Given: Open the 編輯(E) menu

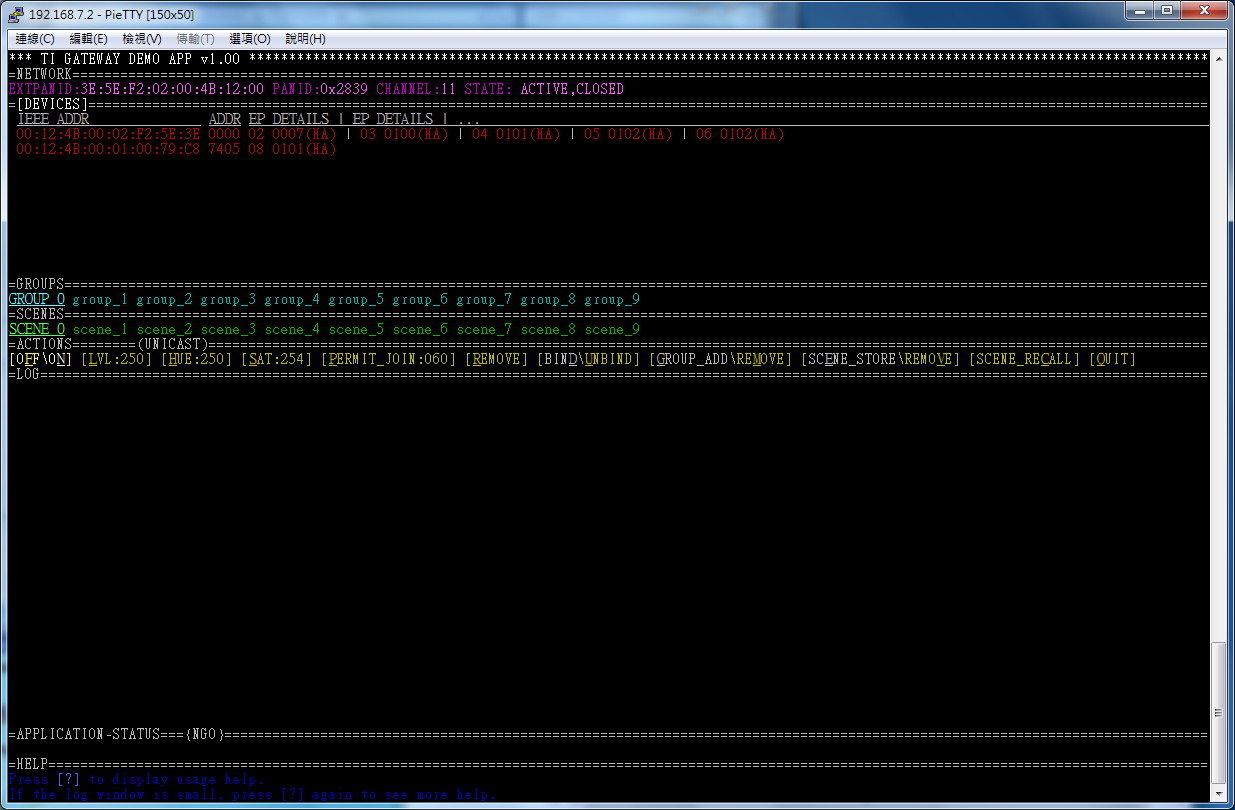Looking at the screenshot, I should pos(88,38).
